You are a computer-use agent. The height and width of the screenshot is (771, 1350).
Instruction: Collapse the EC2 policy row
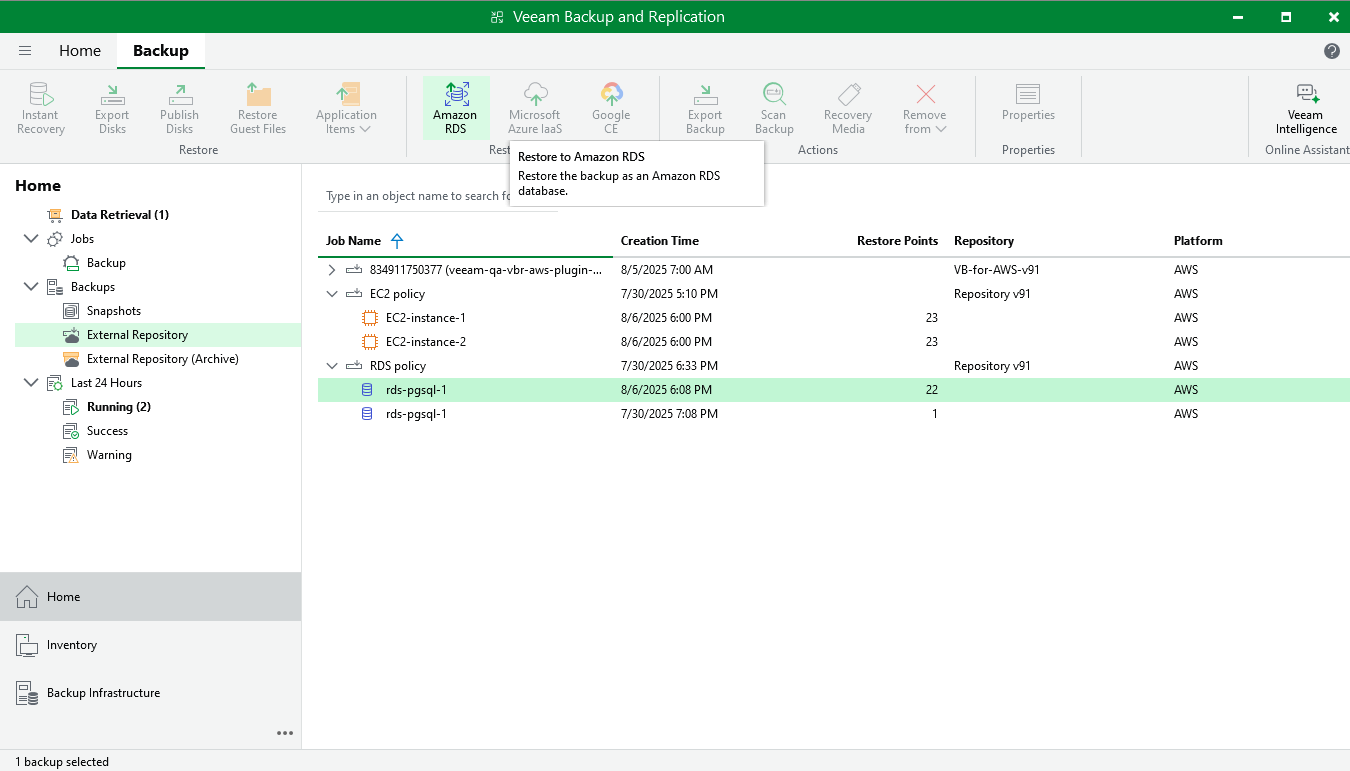coord(332,294)
